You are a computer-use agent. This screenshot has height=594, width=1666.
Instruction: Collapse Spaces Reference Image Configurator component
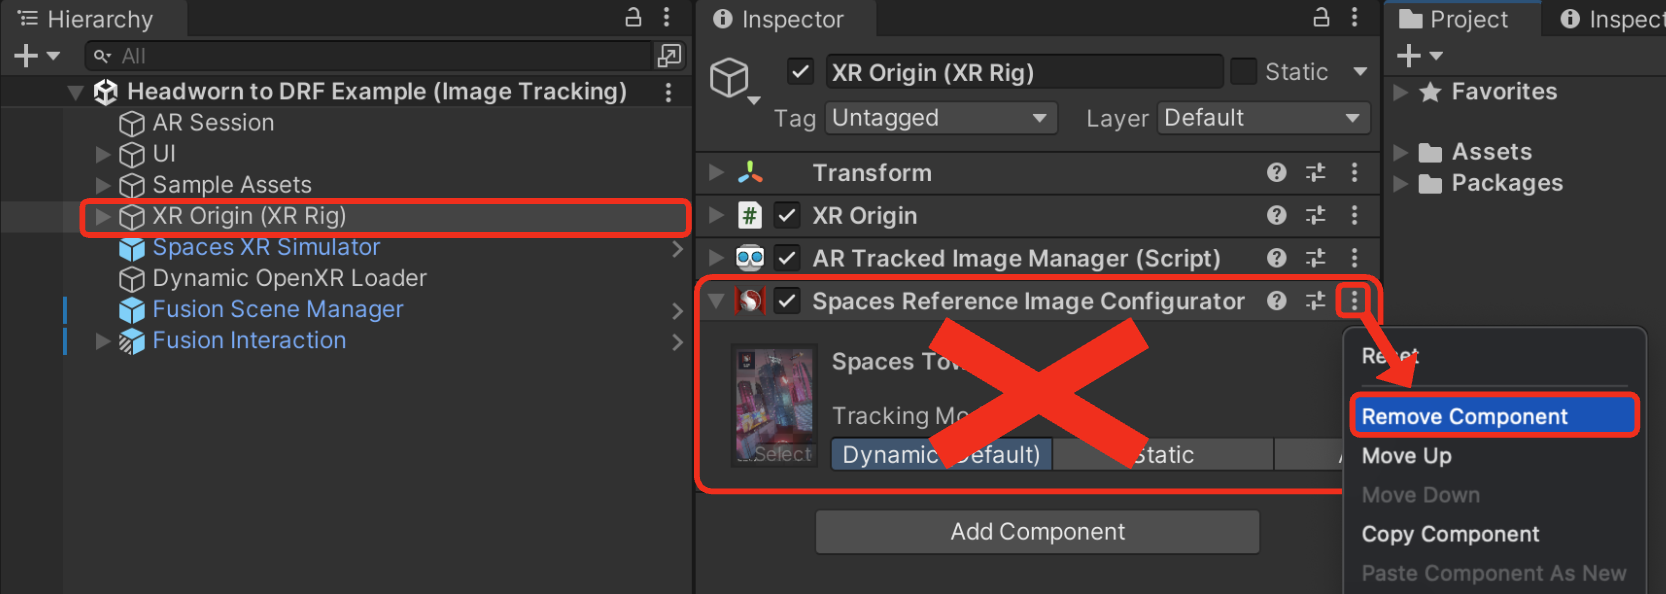click(x=716, y=301)
